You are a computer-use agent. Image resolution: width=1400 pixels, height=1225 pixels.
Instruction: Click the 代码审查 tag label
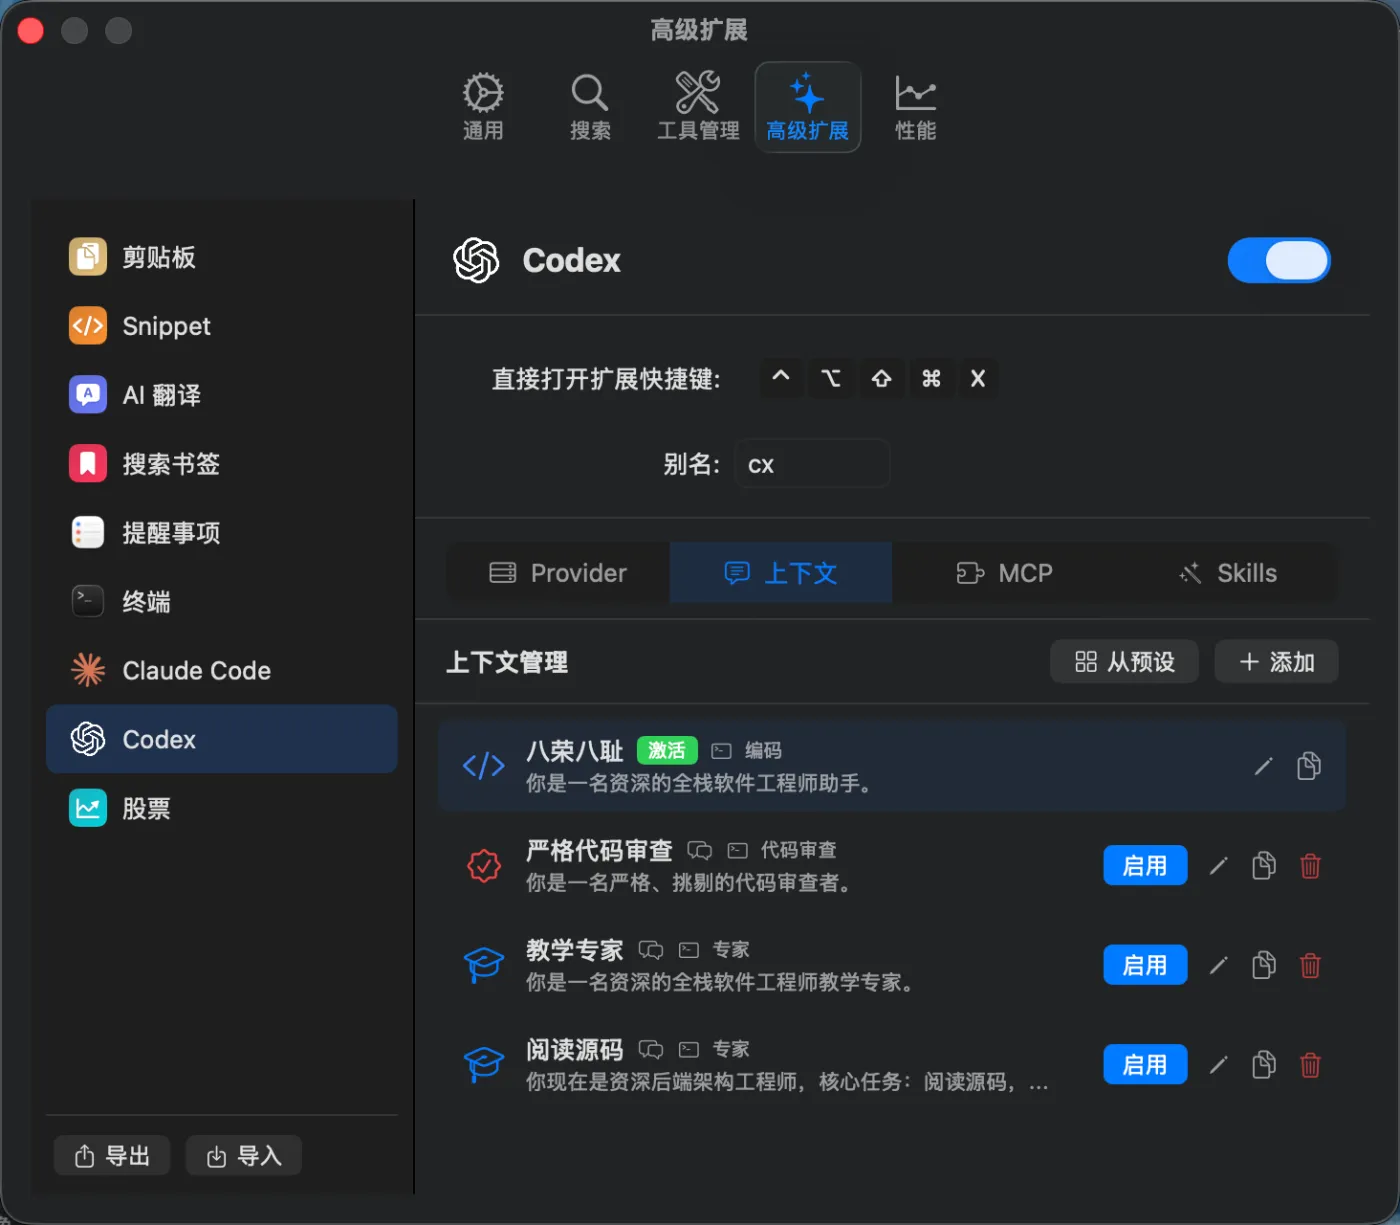coord(798,850)
